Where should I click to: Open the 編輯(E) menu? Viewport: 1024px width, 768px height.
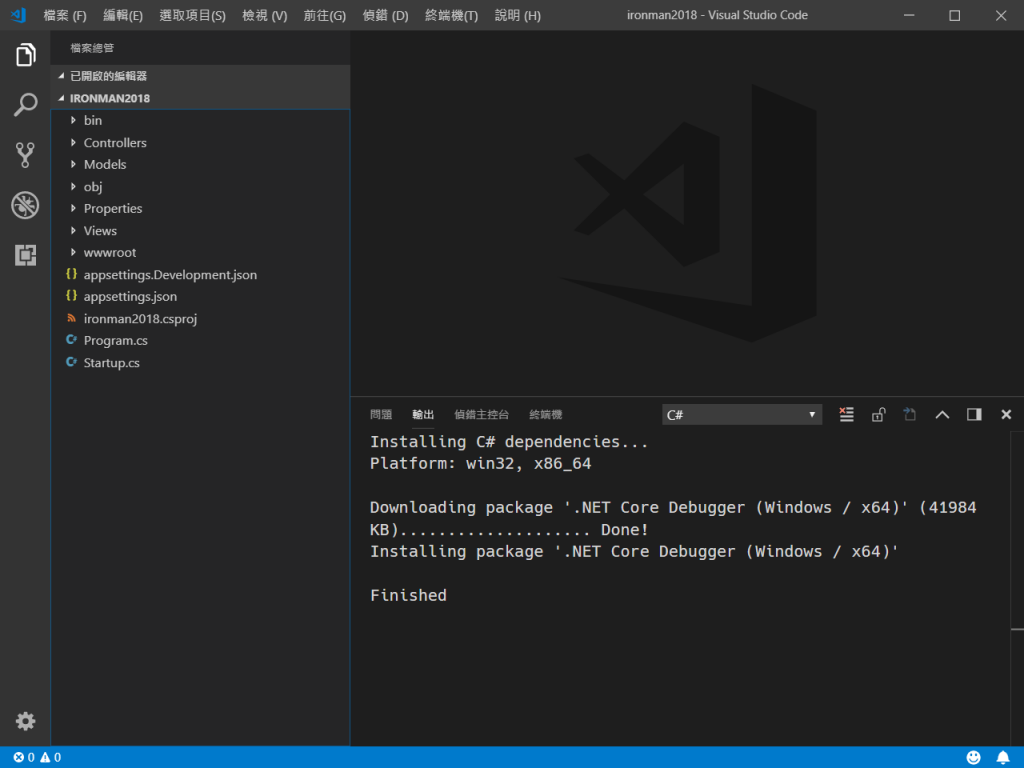point(123,15)
